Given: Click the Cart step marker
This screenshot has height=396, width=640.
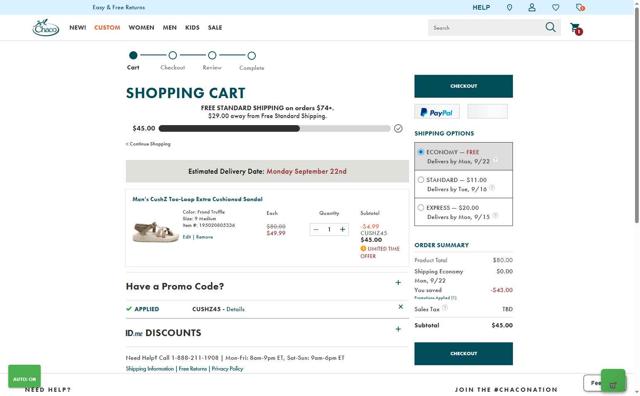Looking at the screenshot, I should (133, 55).
